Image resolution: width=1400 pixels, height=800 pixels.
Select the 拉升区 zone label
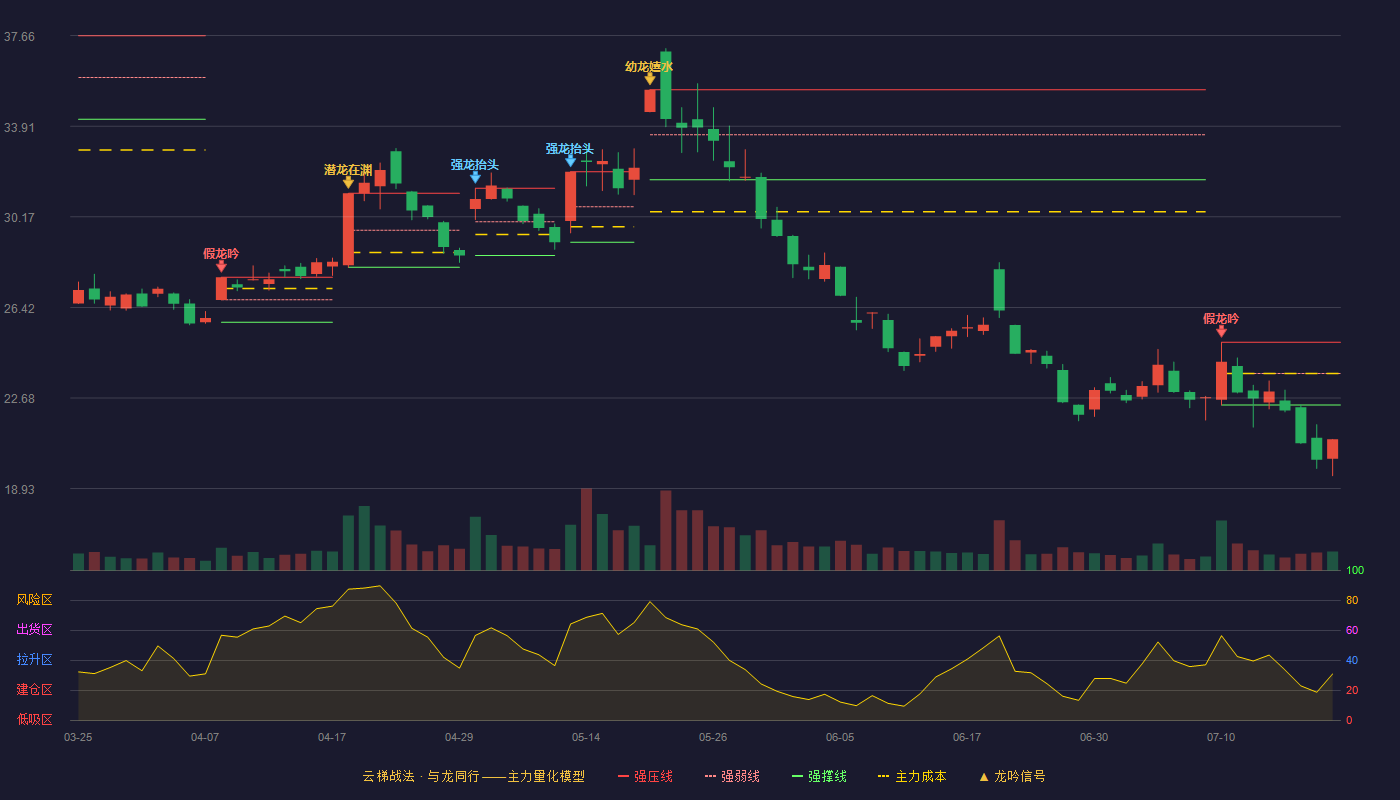[35, 660]
